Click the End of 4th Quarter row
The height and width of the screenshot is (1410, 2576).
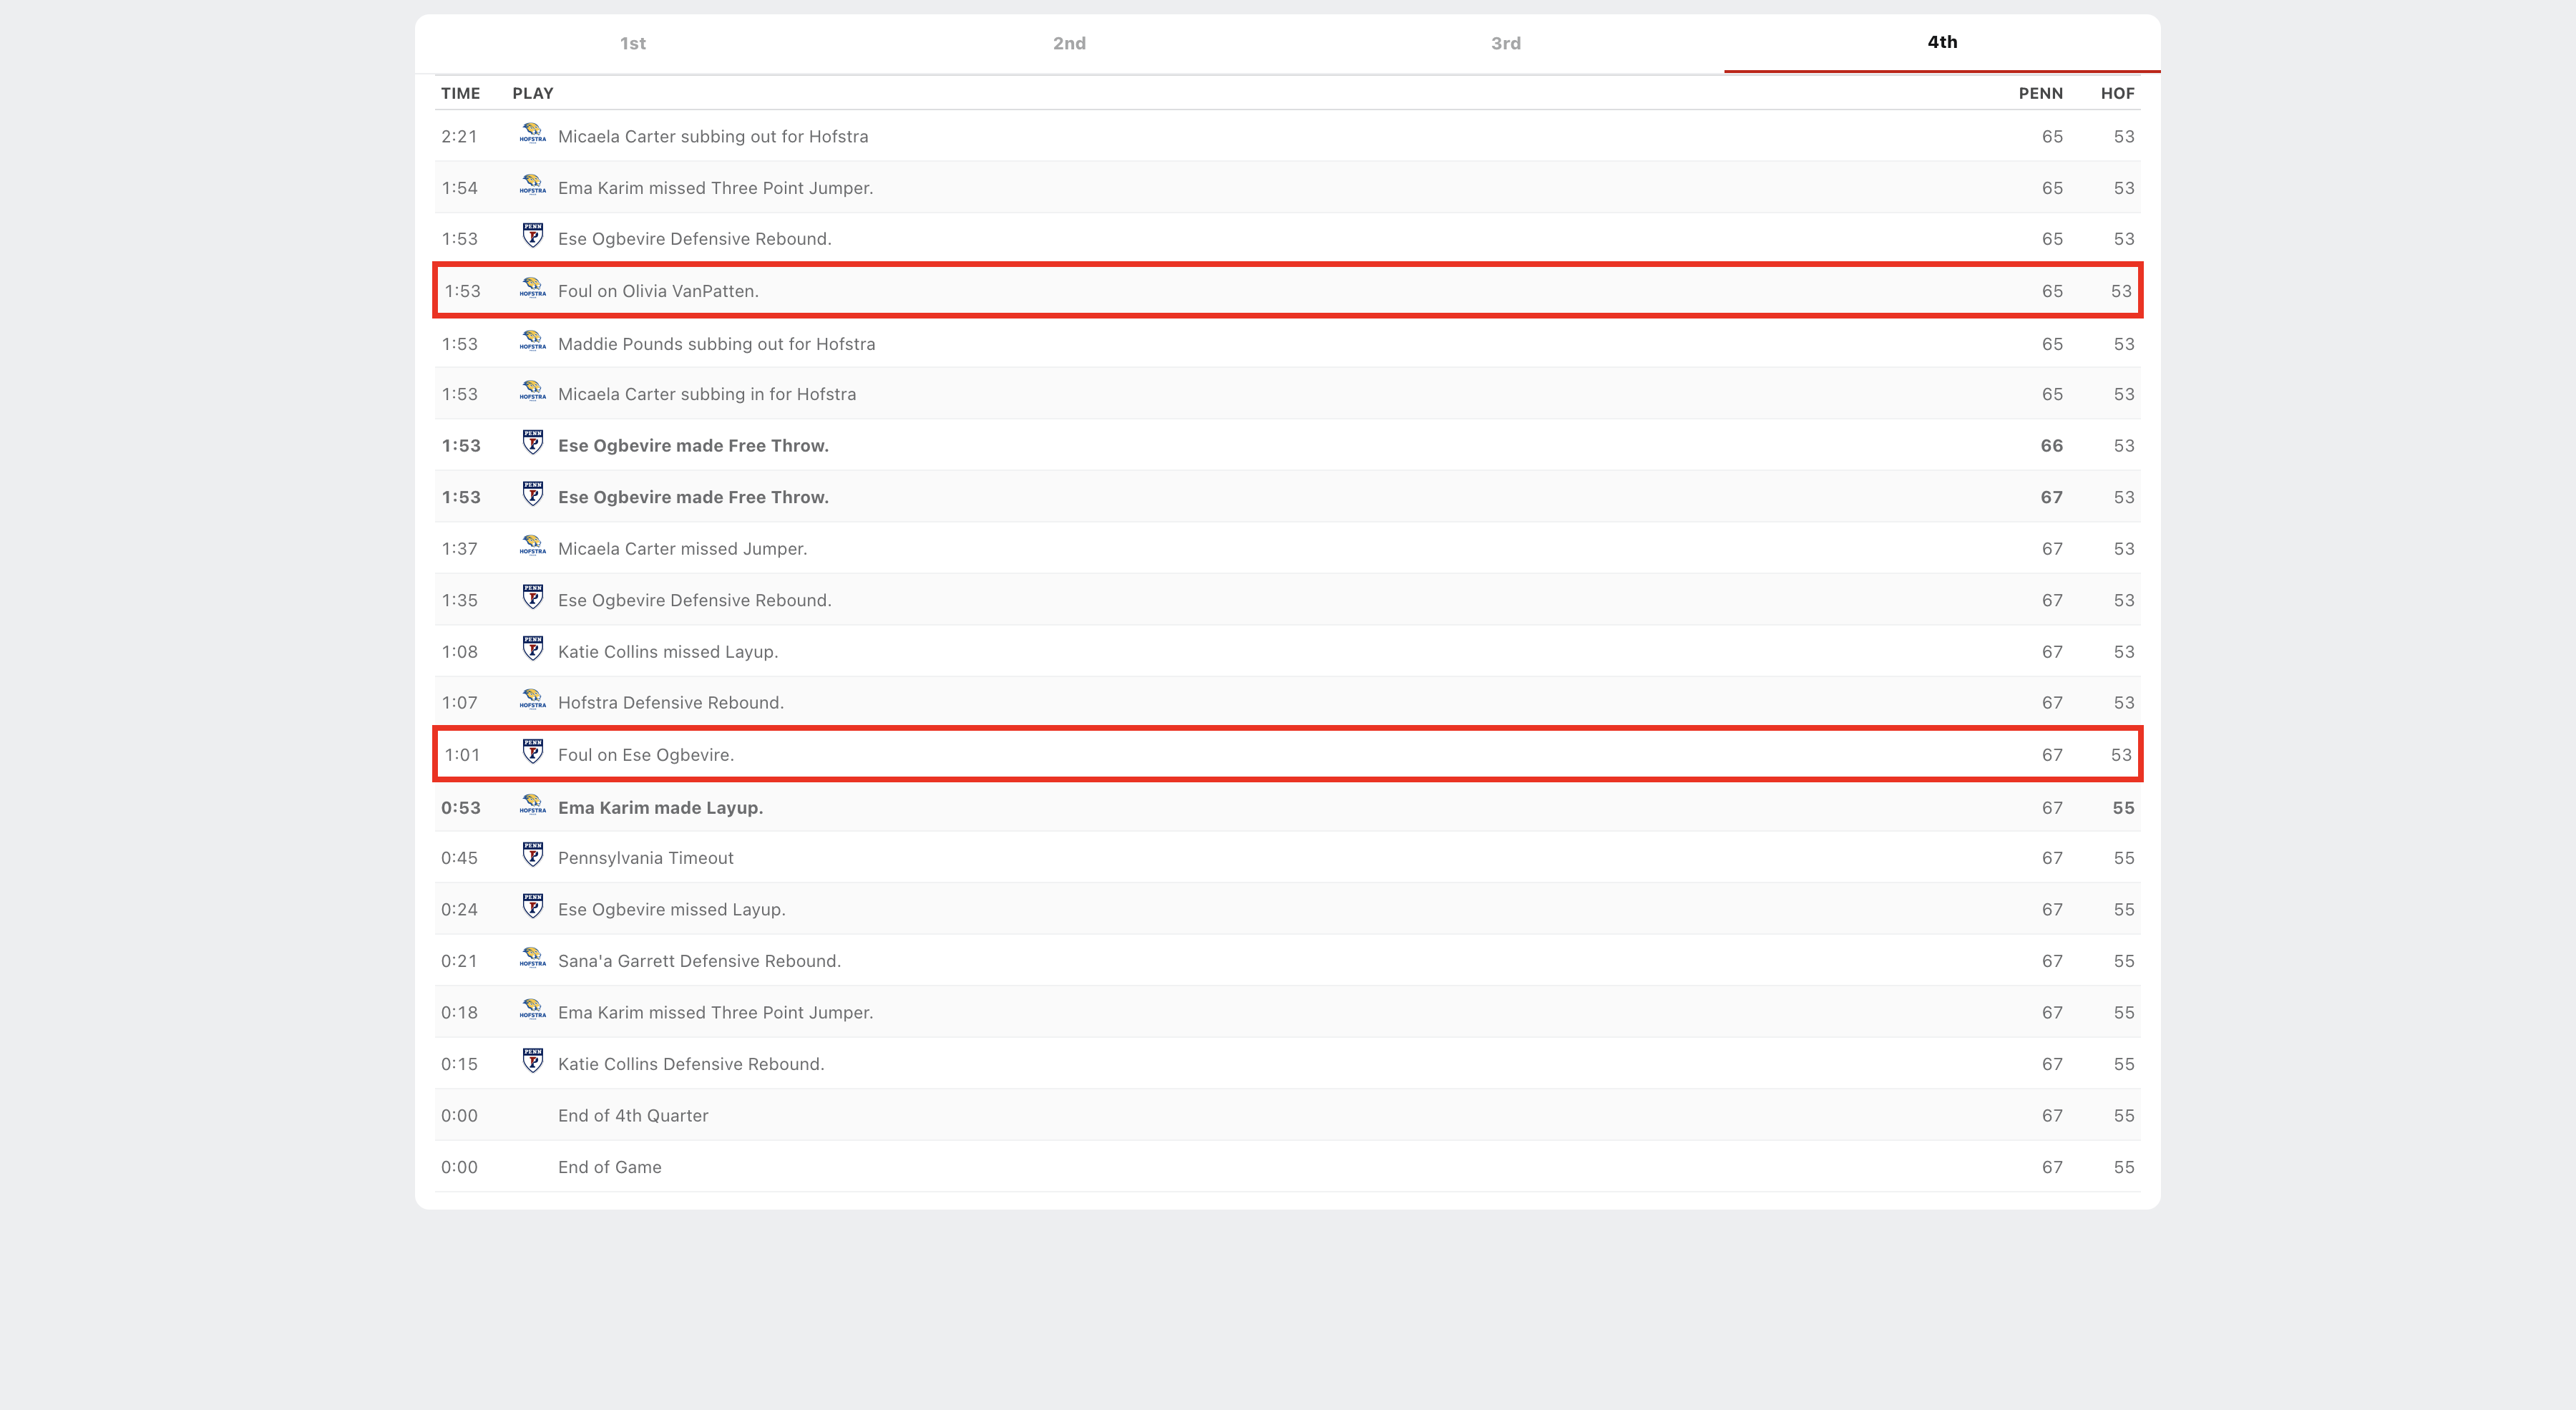click(632, 1115)
